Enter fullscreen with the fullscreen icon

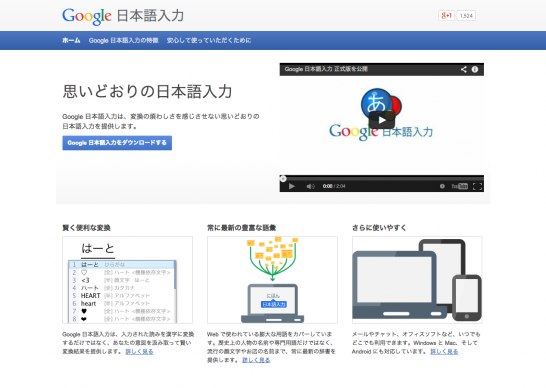click(x=477, y=186)
